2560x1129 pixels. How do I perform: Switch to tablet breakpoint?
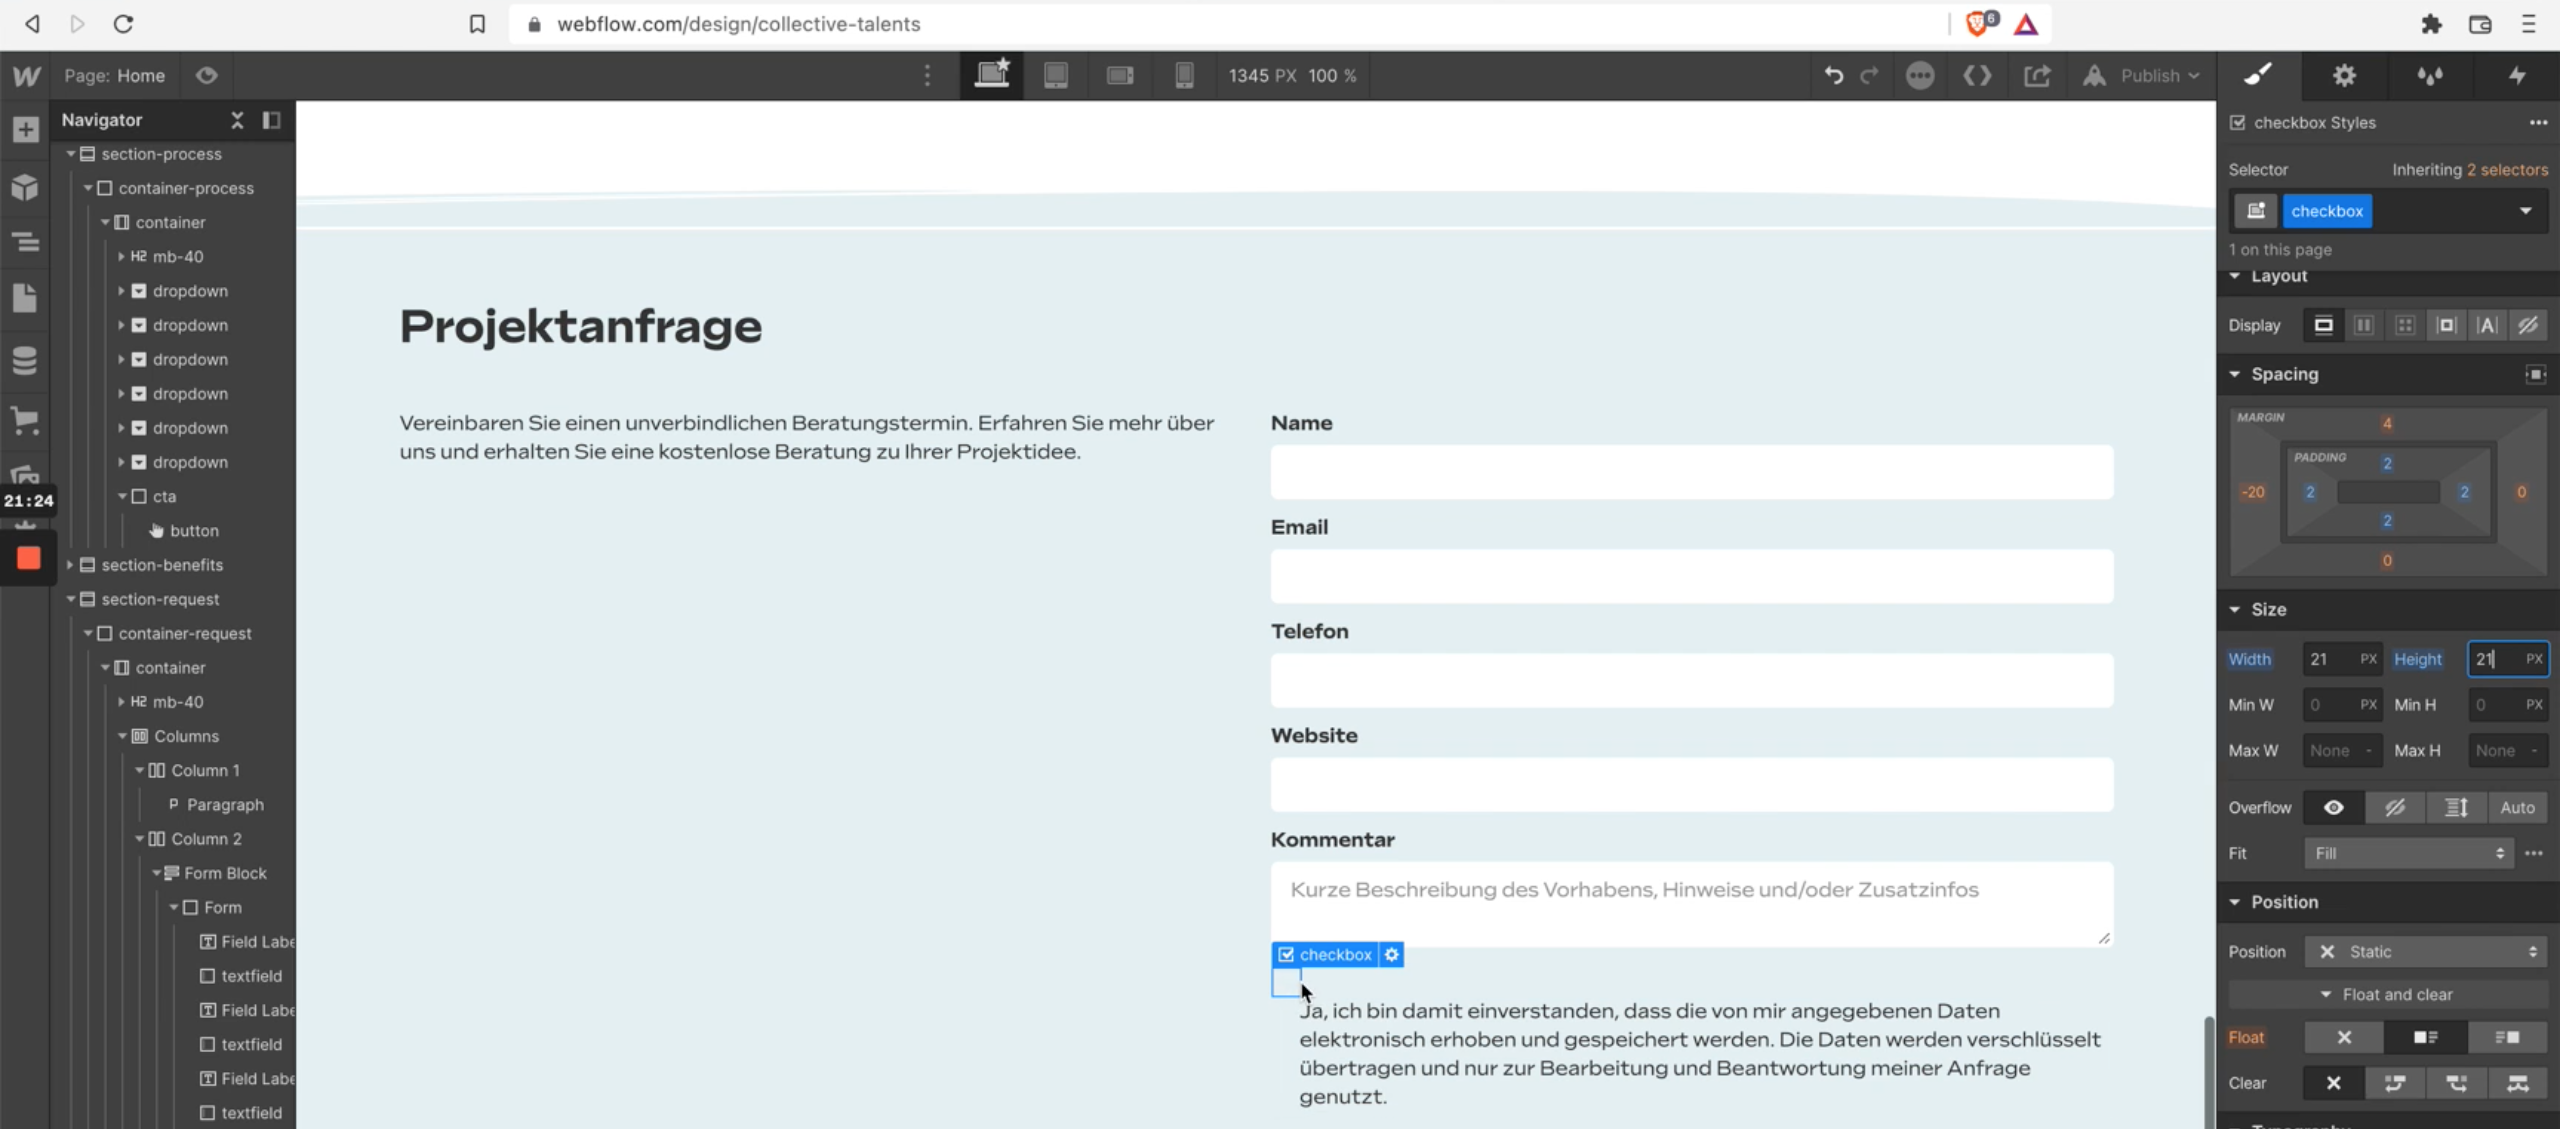click(1056, 76)
